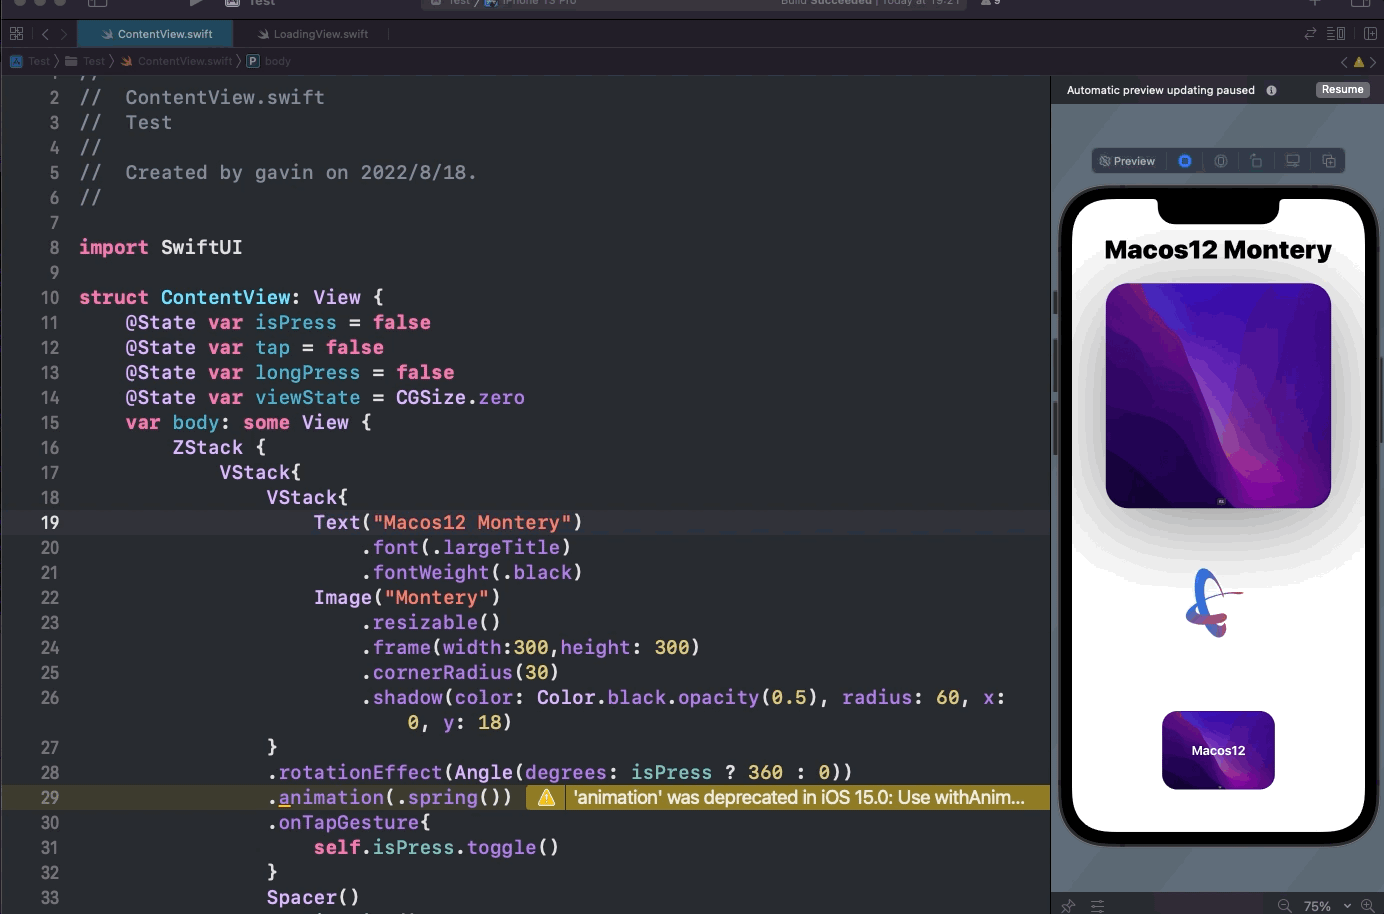
Task: Click the yellow warning triangle on line 29
Action: (x=546, y=797)
